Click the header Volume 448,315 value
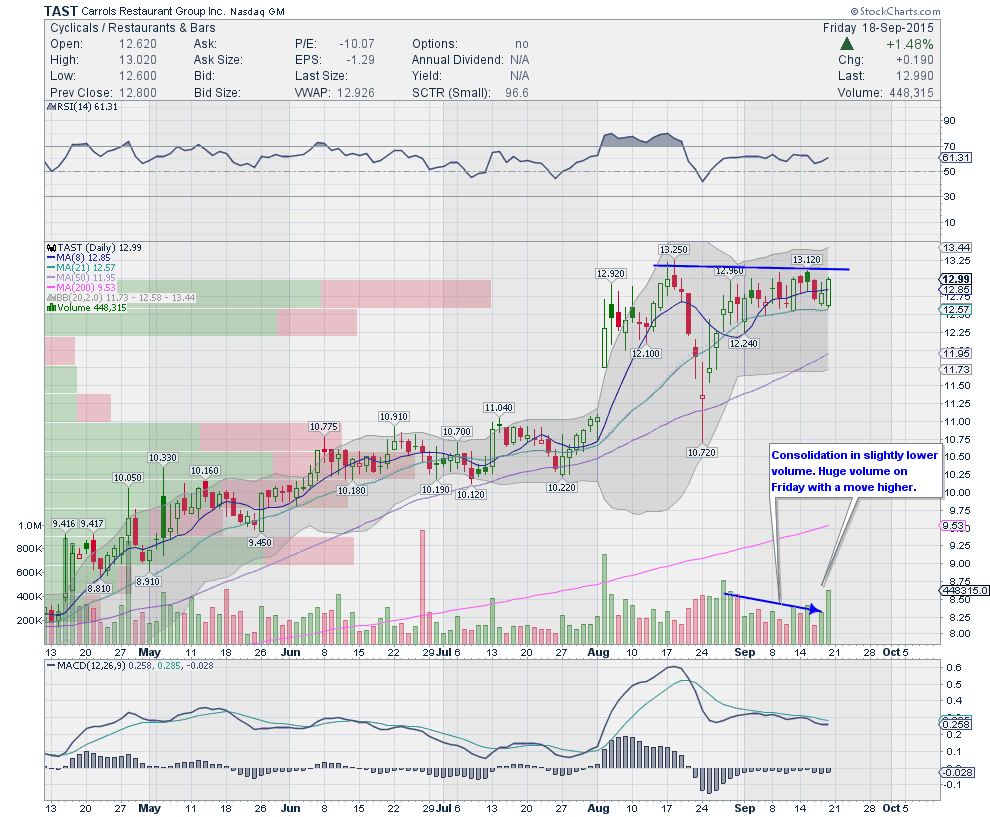The image size is (990, 817). (910, 93)
